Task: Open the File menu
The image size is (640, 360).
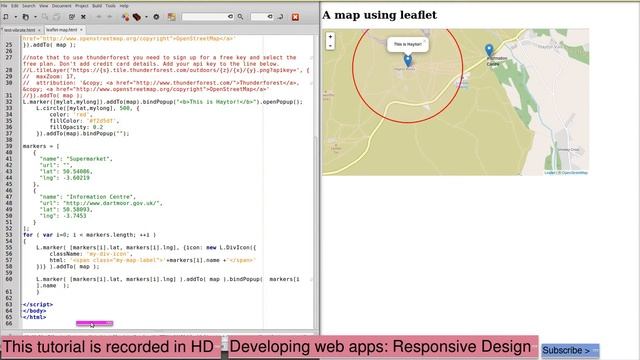Action: [4, 6]
